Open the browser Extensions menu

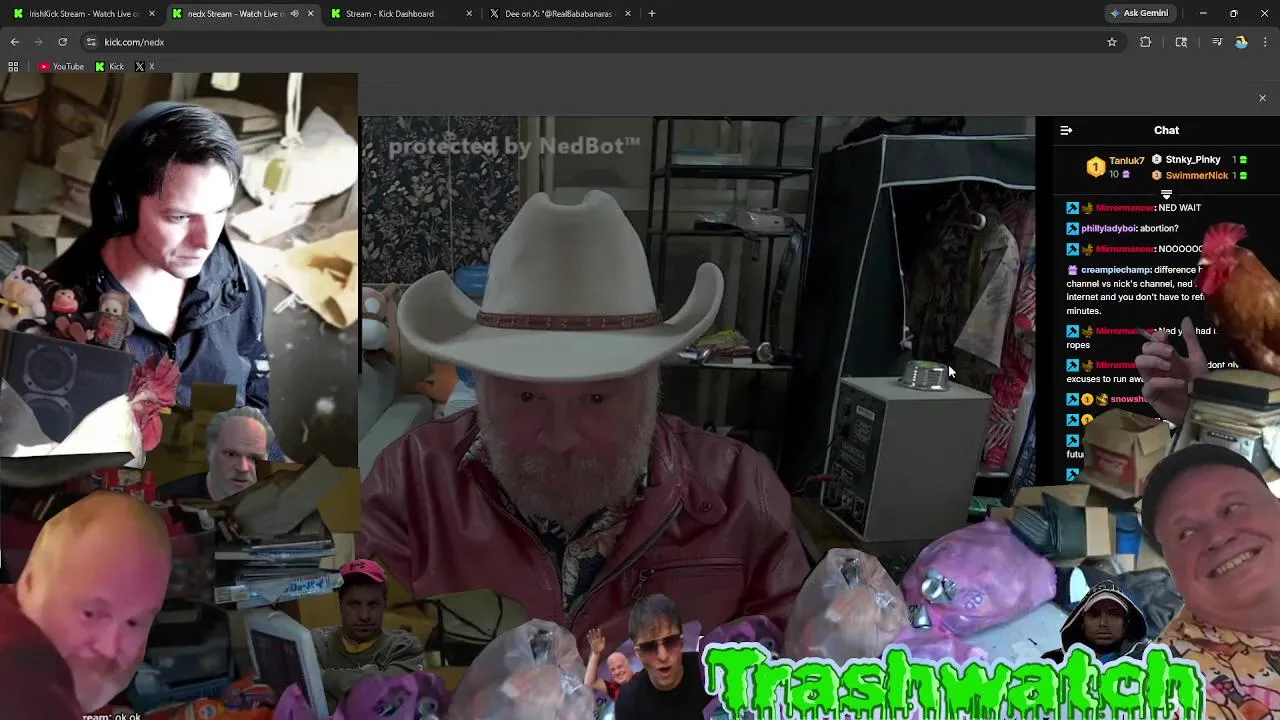1146,42
